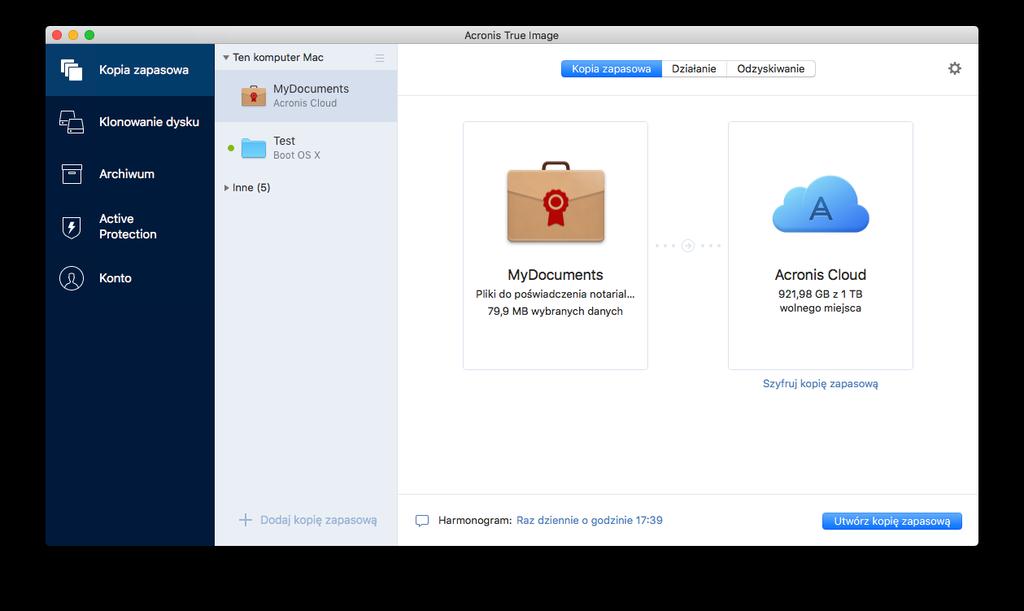
Task: Select Active Protection label in sidebar
Action: click(x=128, y=227)
